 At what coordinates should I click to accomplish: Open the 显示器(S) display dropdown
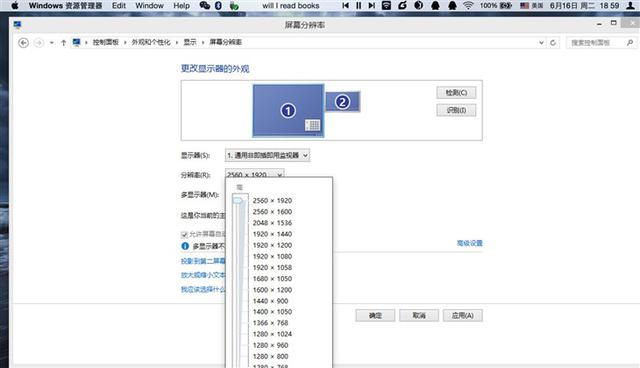tap(267, 155)
